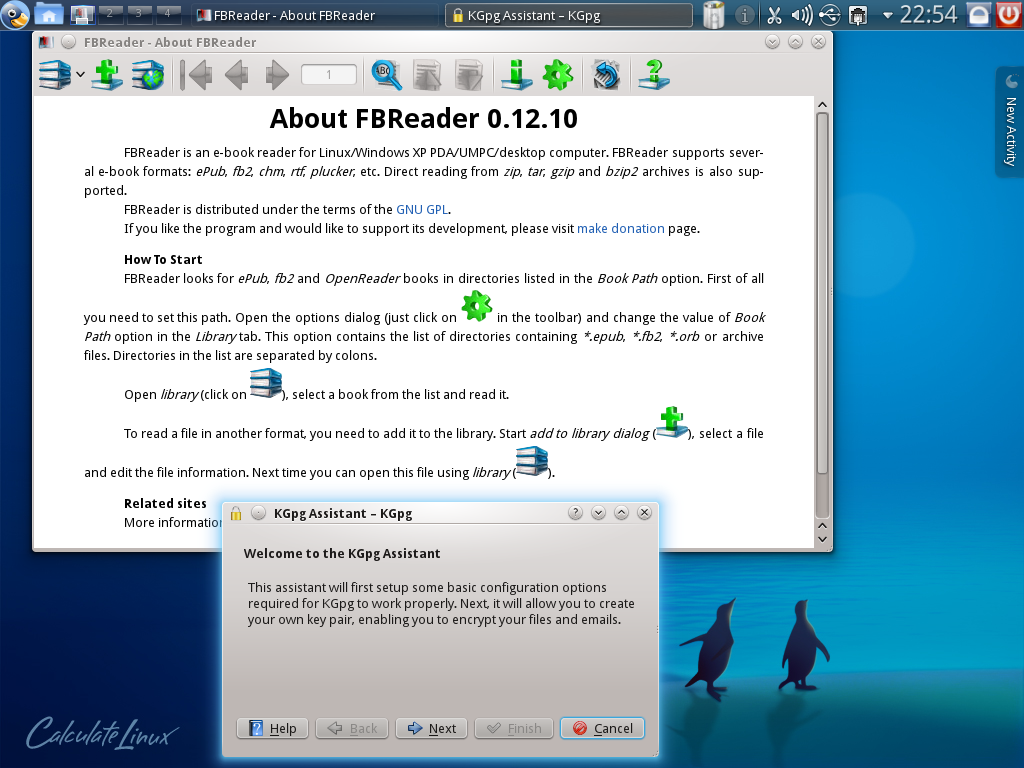Viewport: 1024px width, 768px height.
Task: Click the Help button in KGpg Assistant
Action: (272, 728)
